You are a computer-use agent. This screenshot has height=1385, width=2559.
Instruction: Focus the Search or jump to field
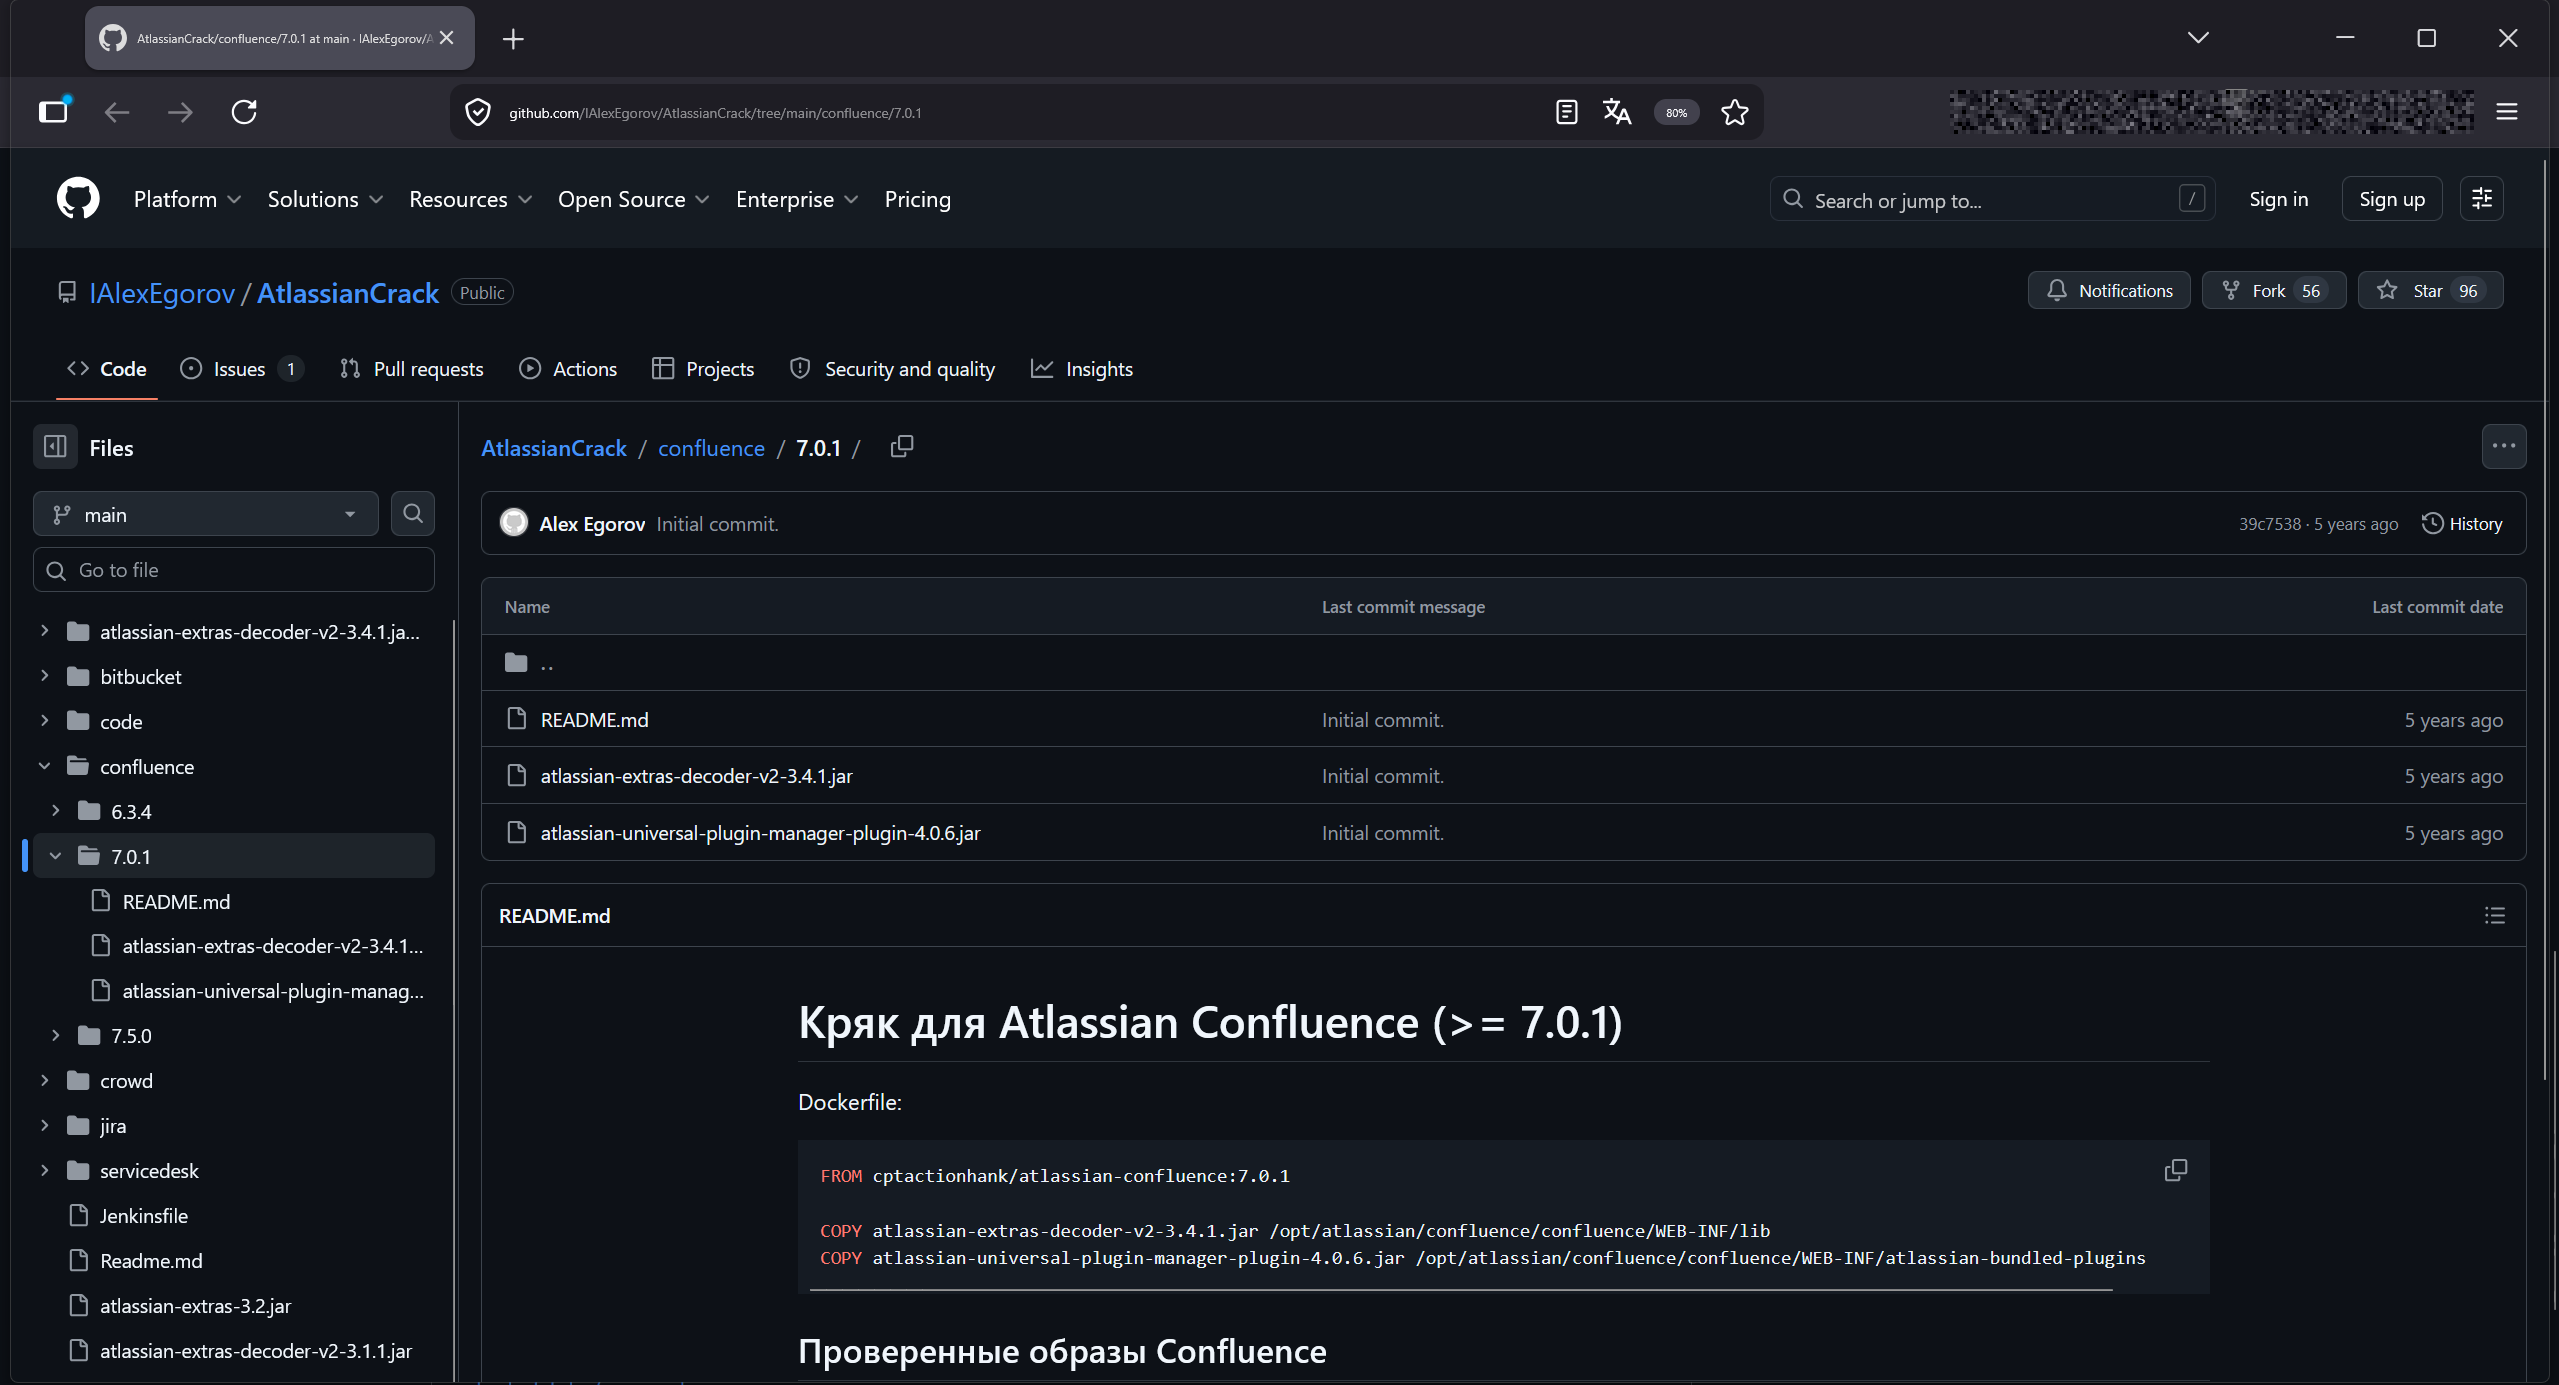[1992, 199]
